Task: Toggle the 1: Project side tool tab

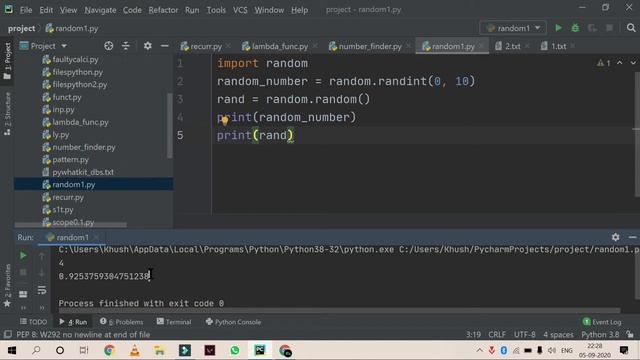Action: pyautogui.click(x=7, y=61)
